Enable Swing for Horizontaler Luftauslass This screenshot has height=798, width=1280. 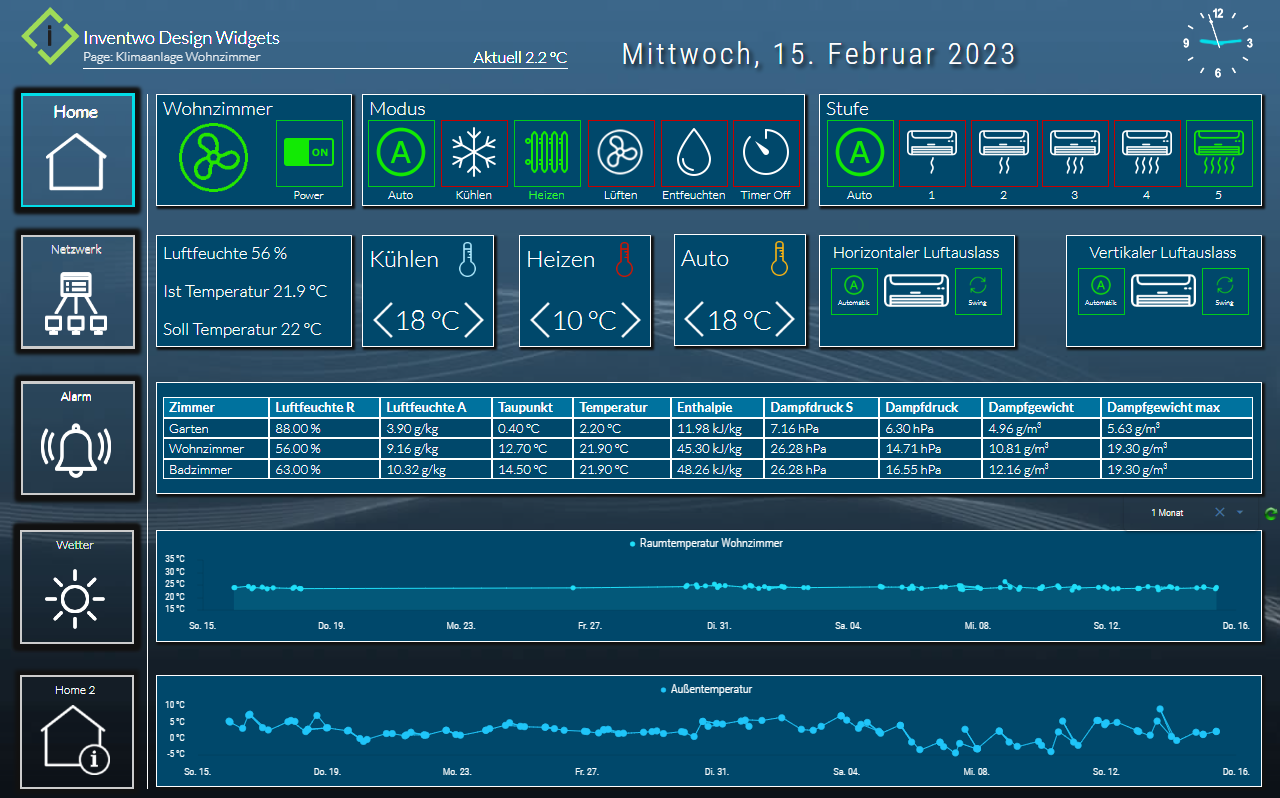click(978, 291)
